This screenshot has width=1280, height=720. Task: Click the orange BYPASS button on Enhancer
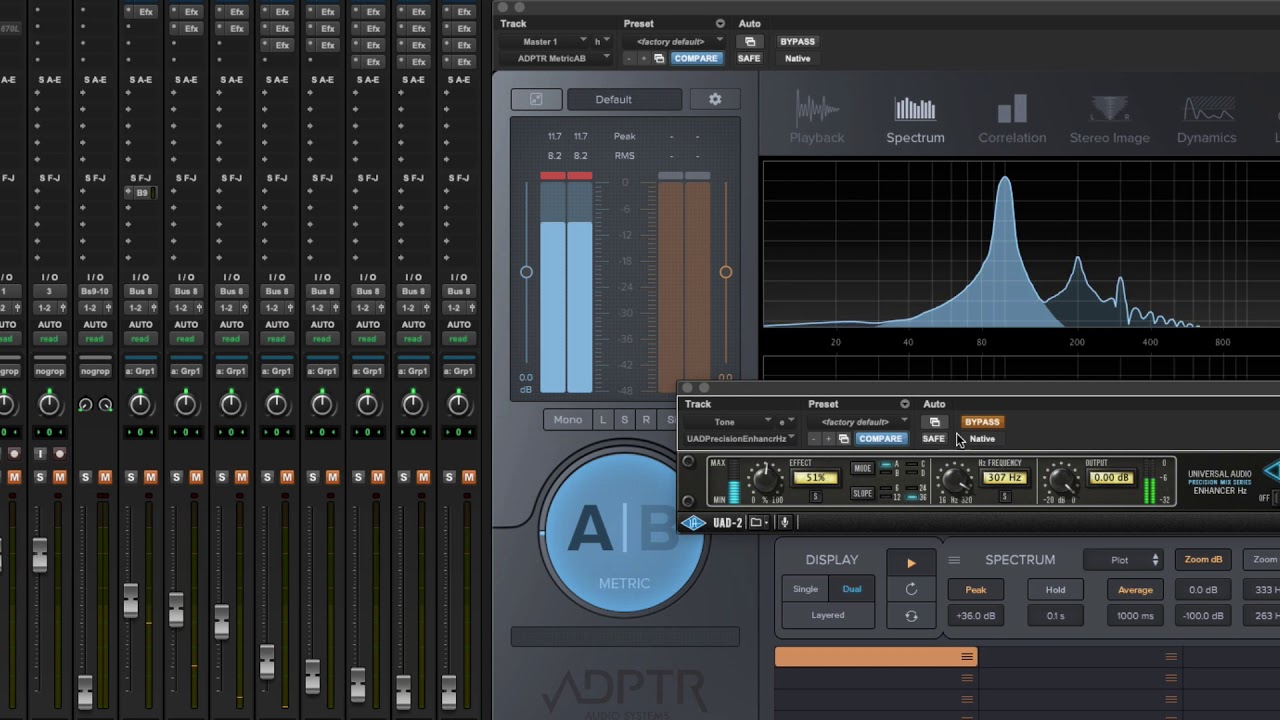[982, 422]
